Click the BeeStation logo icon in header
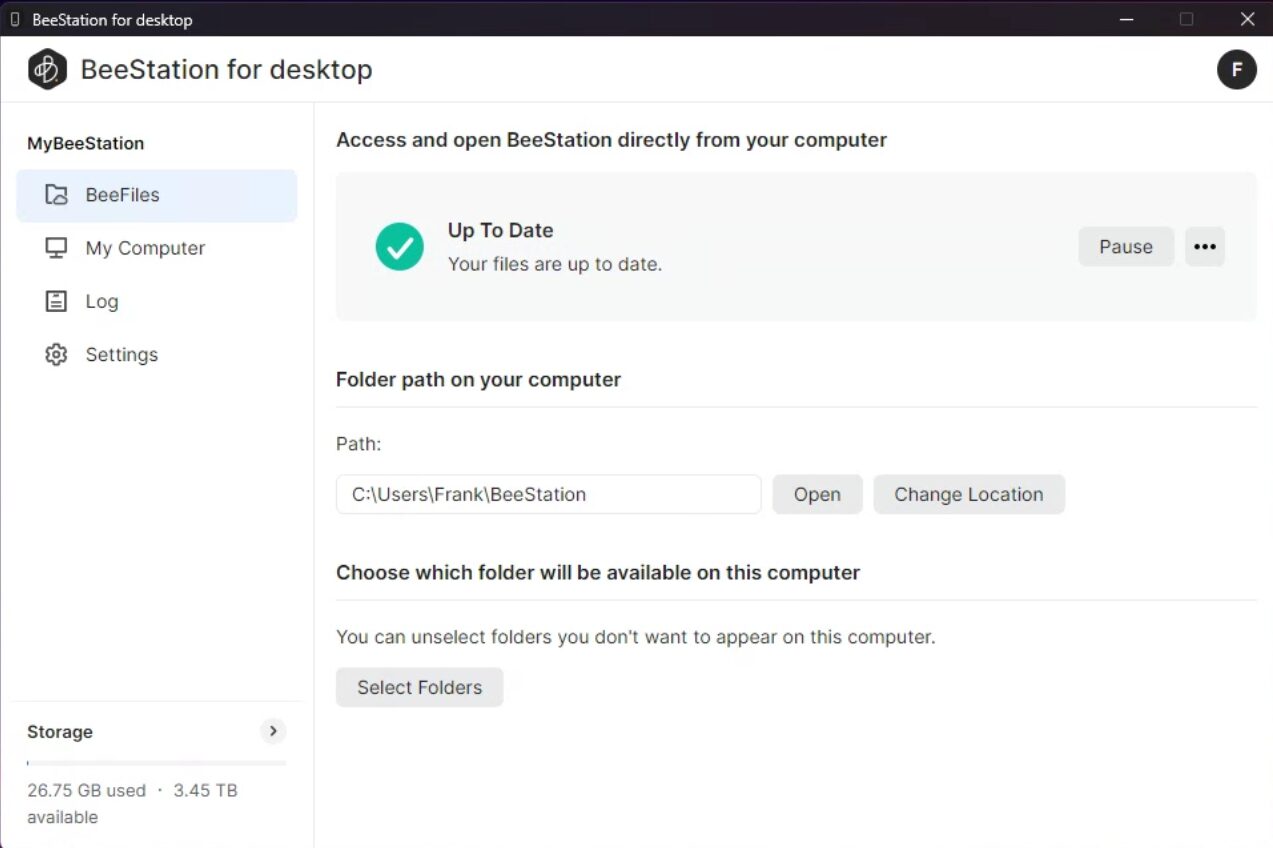 (x=47, y=69)
